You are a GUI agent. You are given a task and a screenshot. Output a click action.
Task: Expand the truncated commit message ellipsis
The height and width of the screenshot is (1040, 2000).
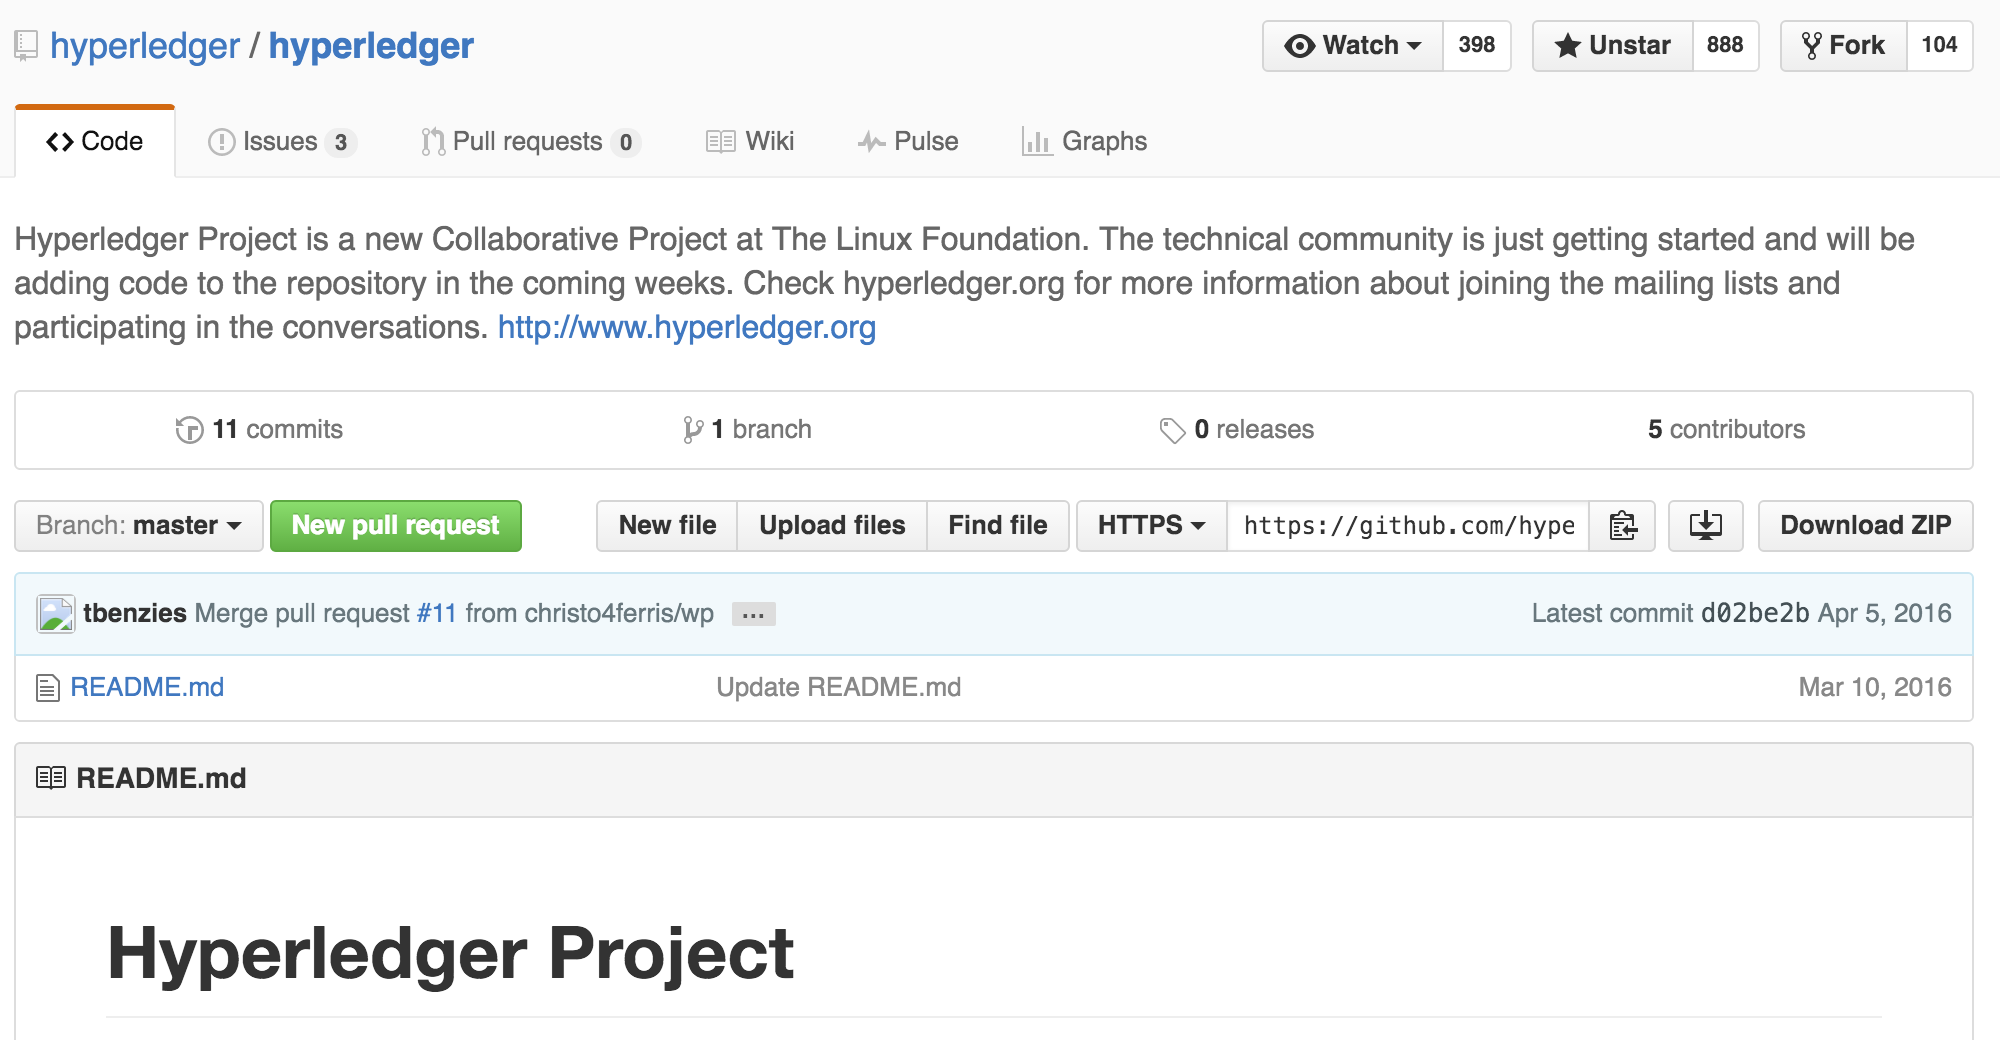tap(755, 614)
